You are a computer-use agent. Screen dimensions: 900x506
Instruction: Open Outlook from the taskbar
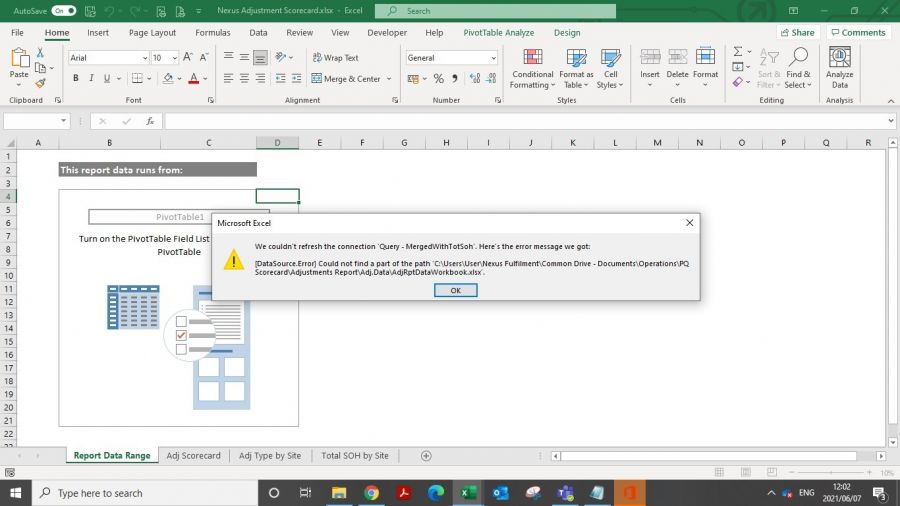tap(501, 493)
